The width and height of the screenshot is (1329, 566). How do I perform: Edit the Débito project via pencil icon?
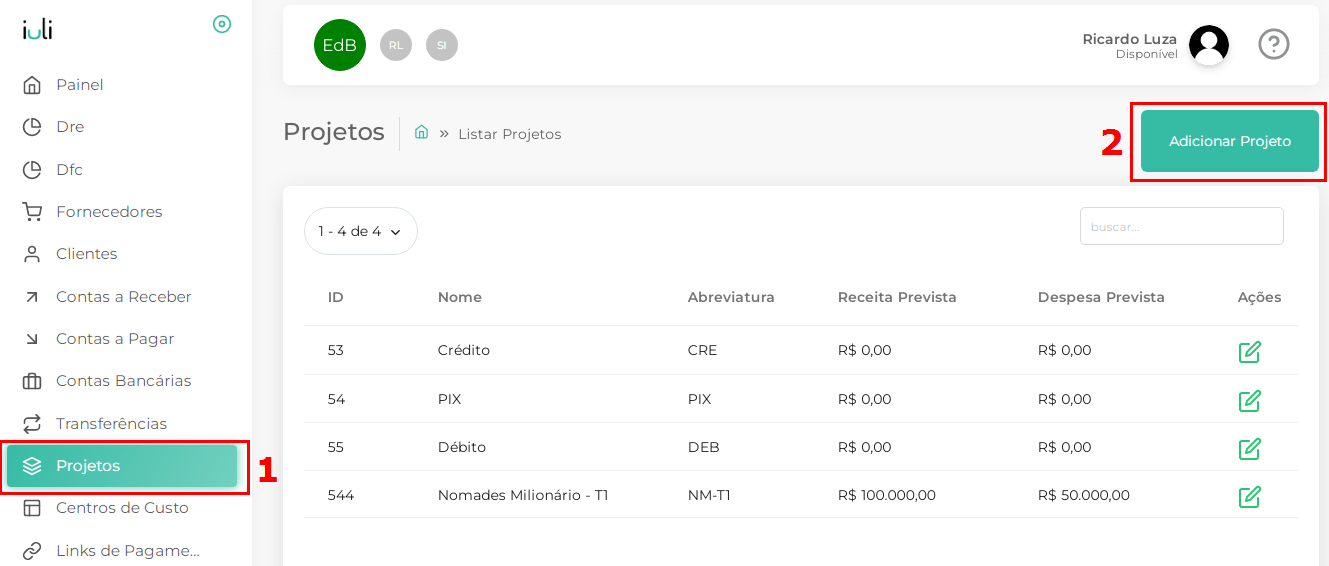1249,448
